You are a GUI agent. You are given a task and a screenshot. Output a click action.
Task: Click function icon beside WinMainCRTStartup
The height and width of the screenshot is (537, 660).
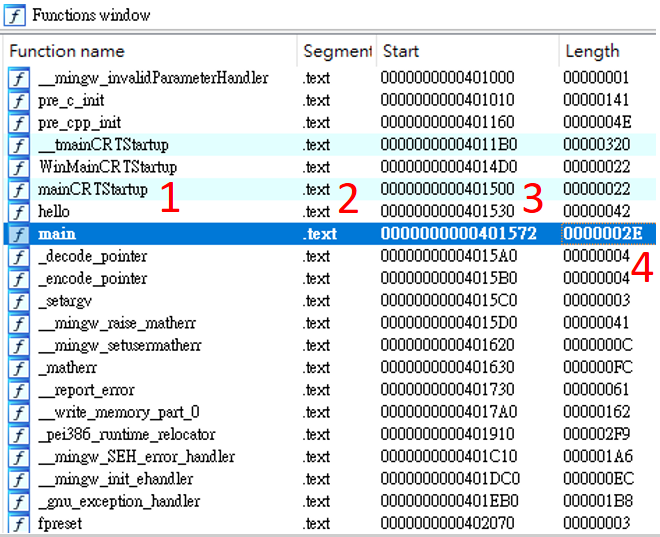tap(19, 167)
